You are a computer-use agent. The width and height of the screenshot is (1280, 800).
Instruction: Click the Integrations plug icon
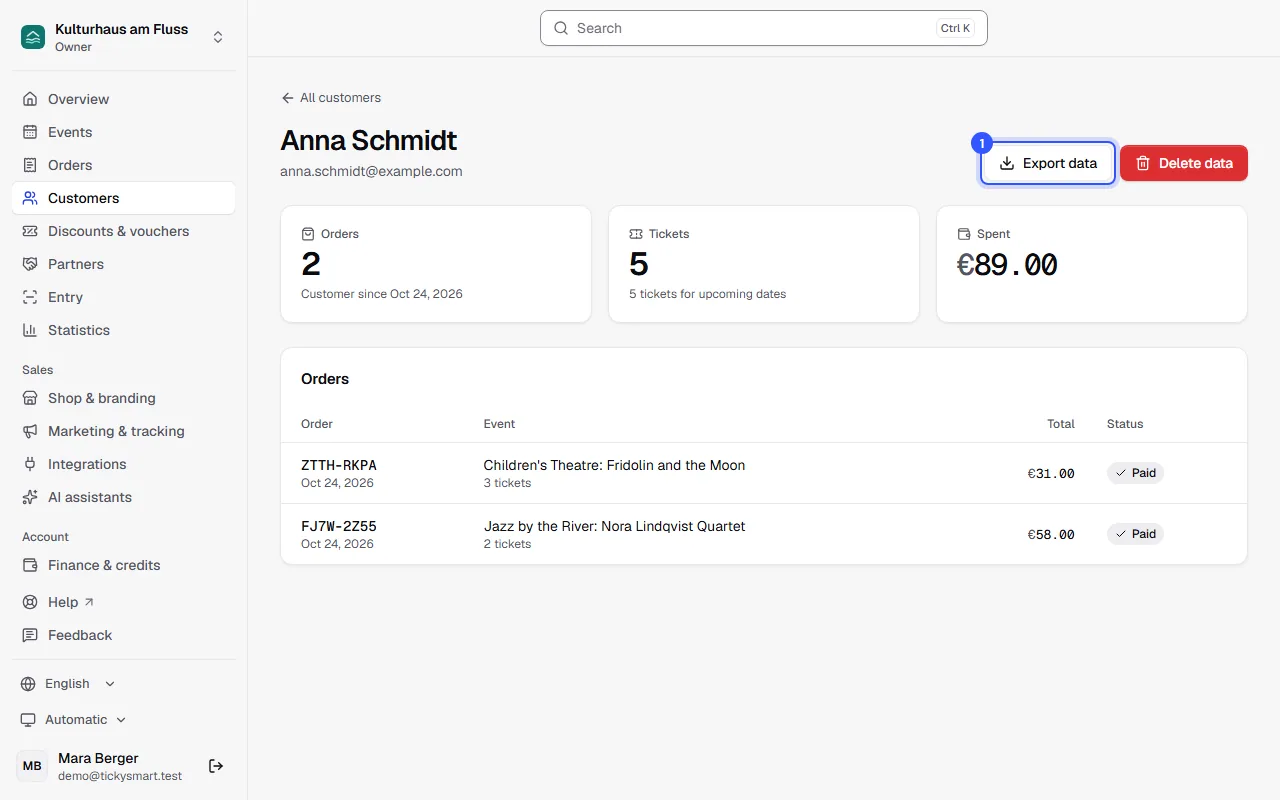pos(30,464)
